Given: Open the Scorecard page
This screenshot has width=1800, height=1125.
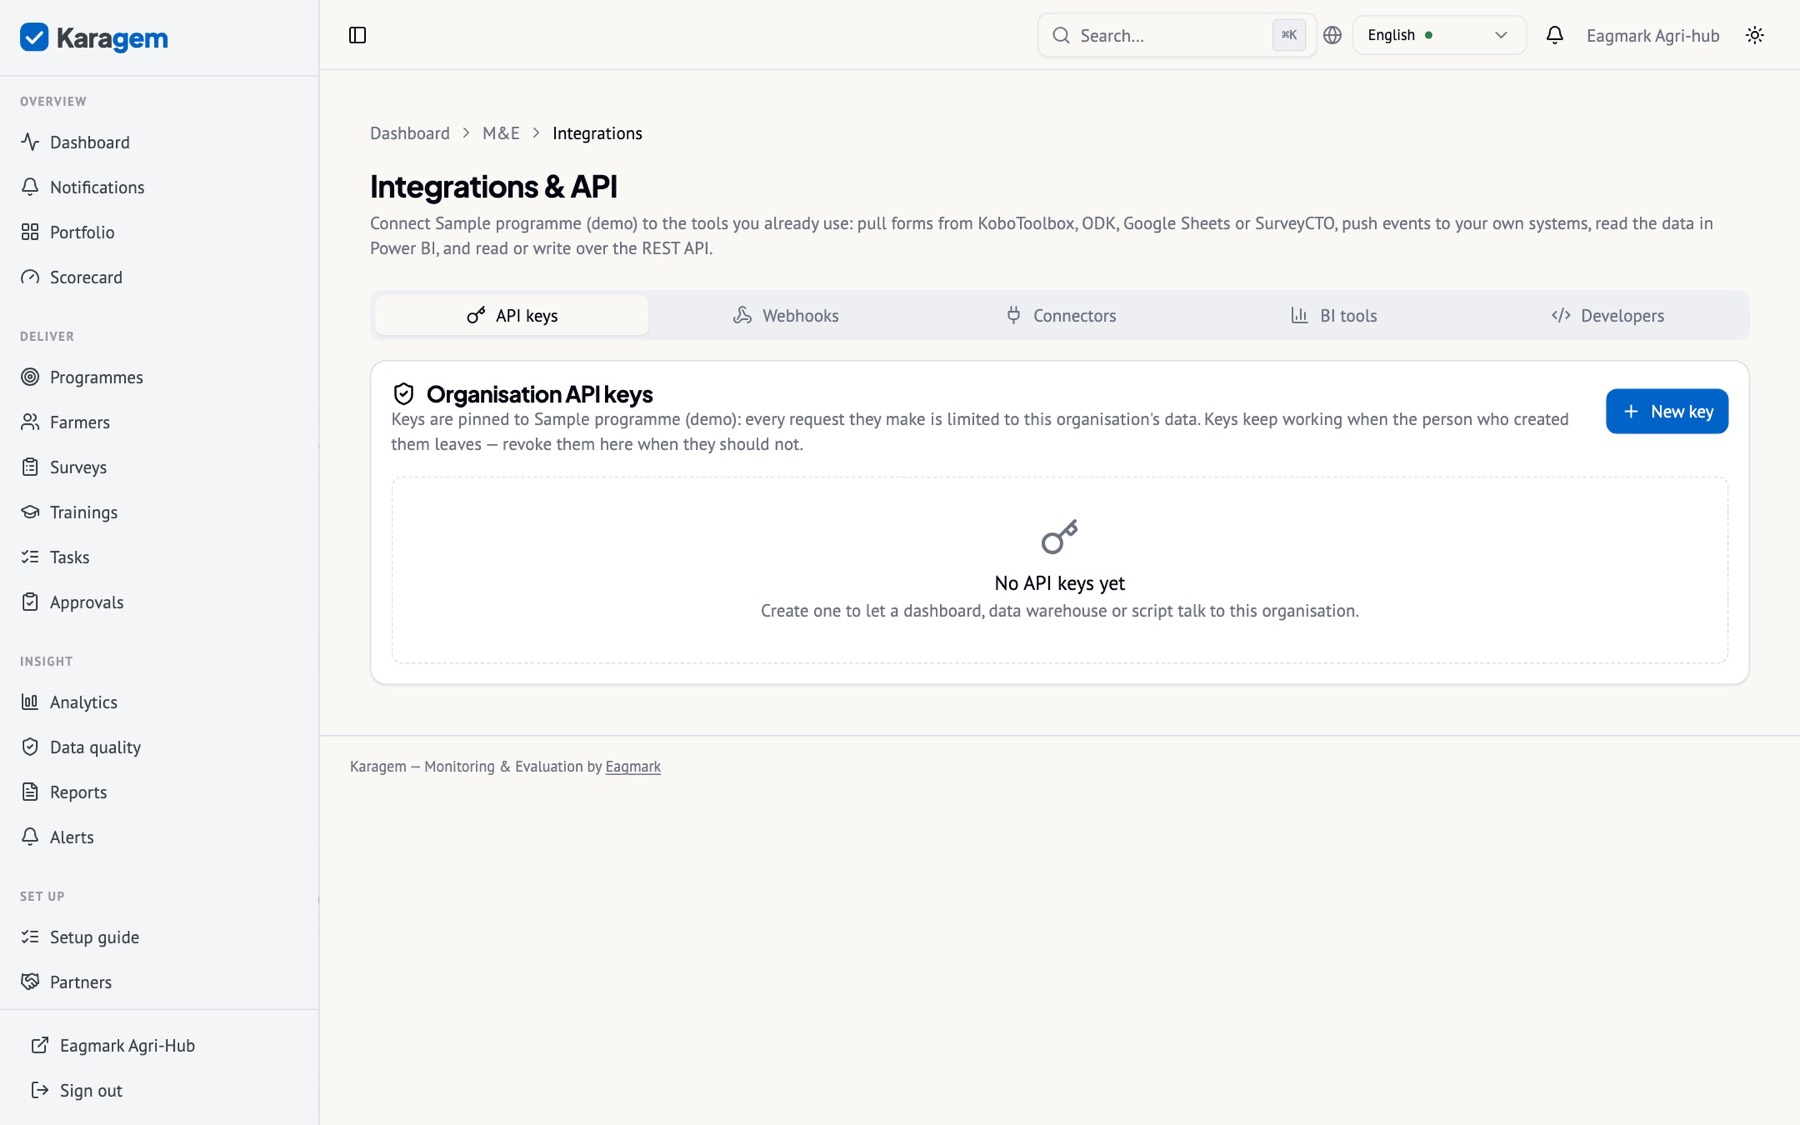Looking at the screenshot, I should 160,277.
